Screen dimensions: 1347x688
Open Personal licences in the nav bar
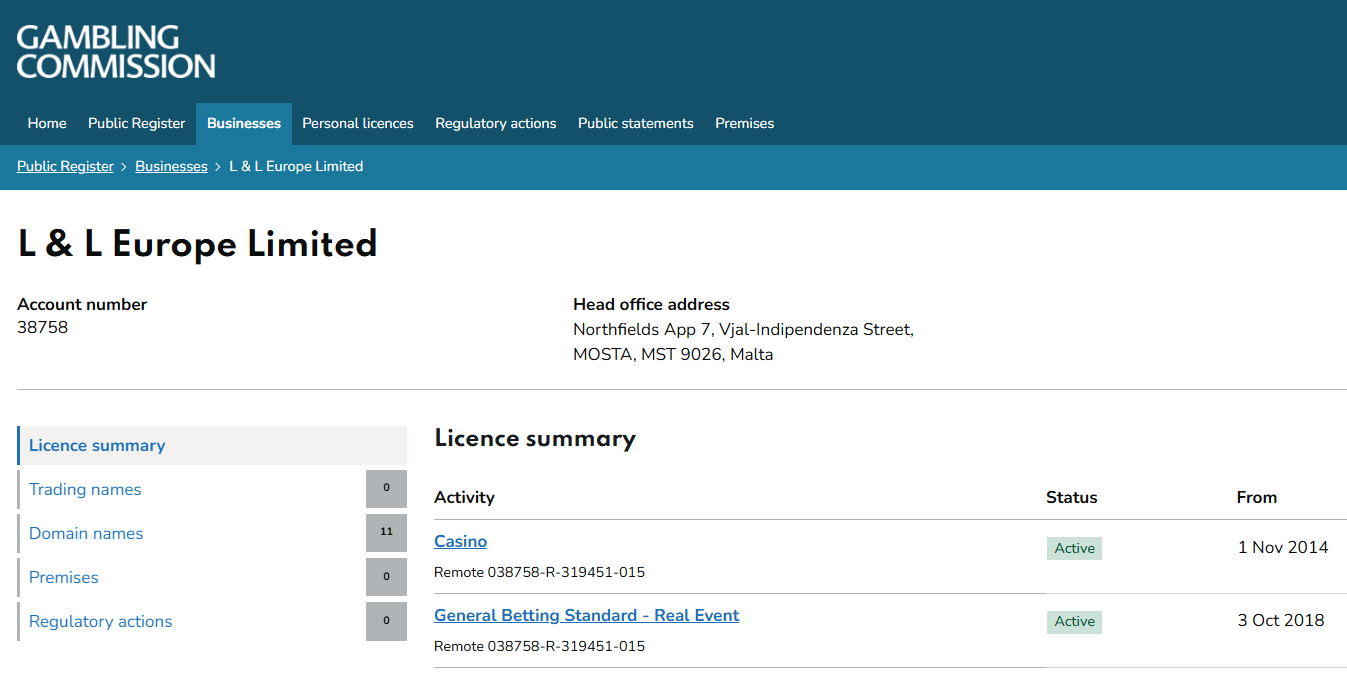click(358, 123)
